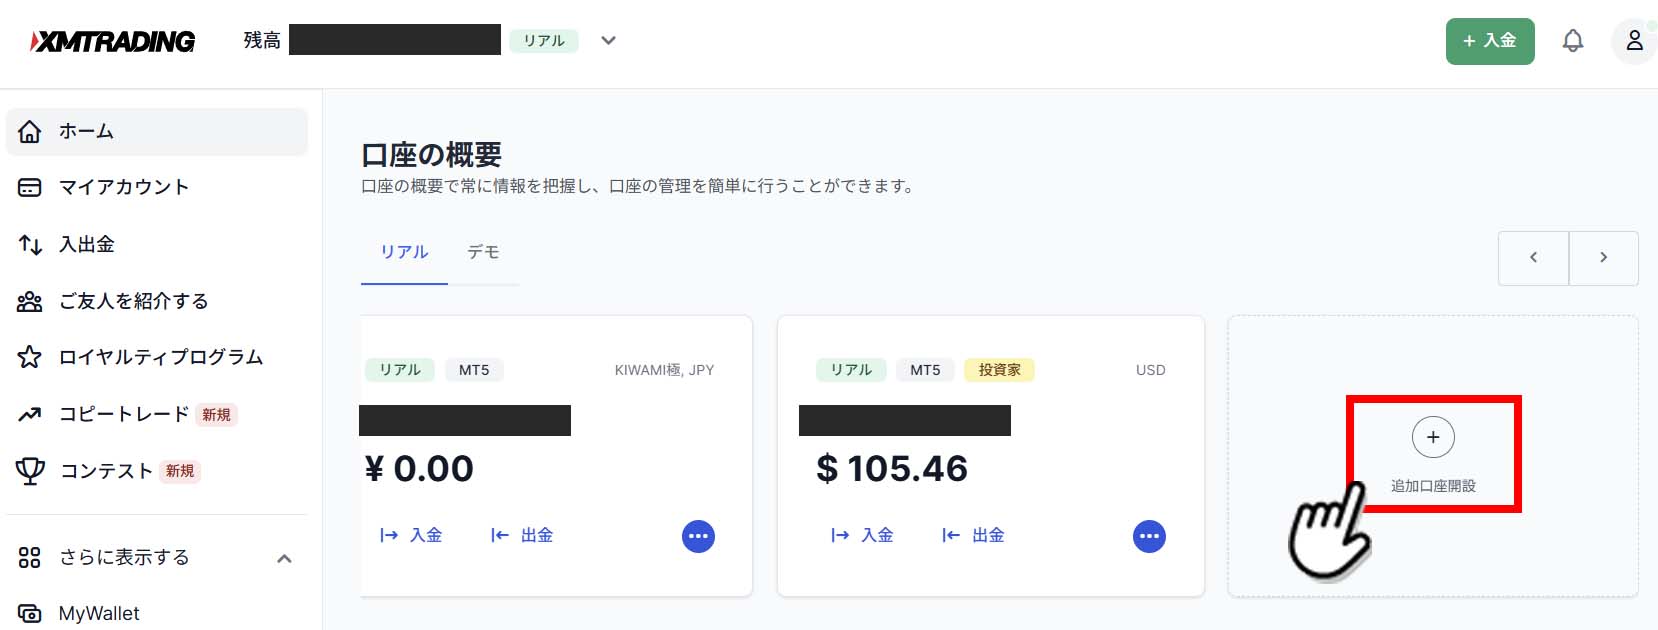This screenshot has height=630, width=1658.
Task: Expand the account balance dropdown chevron
Action: pos(608,41)
